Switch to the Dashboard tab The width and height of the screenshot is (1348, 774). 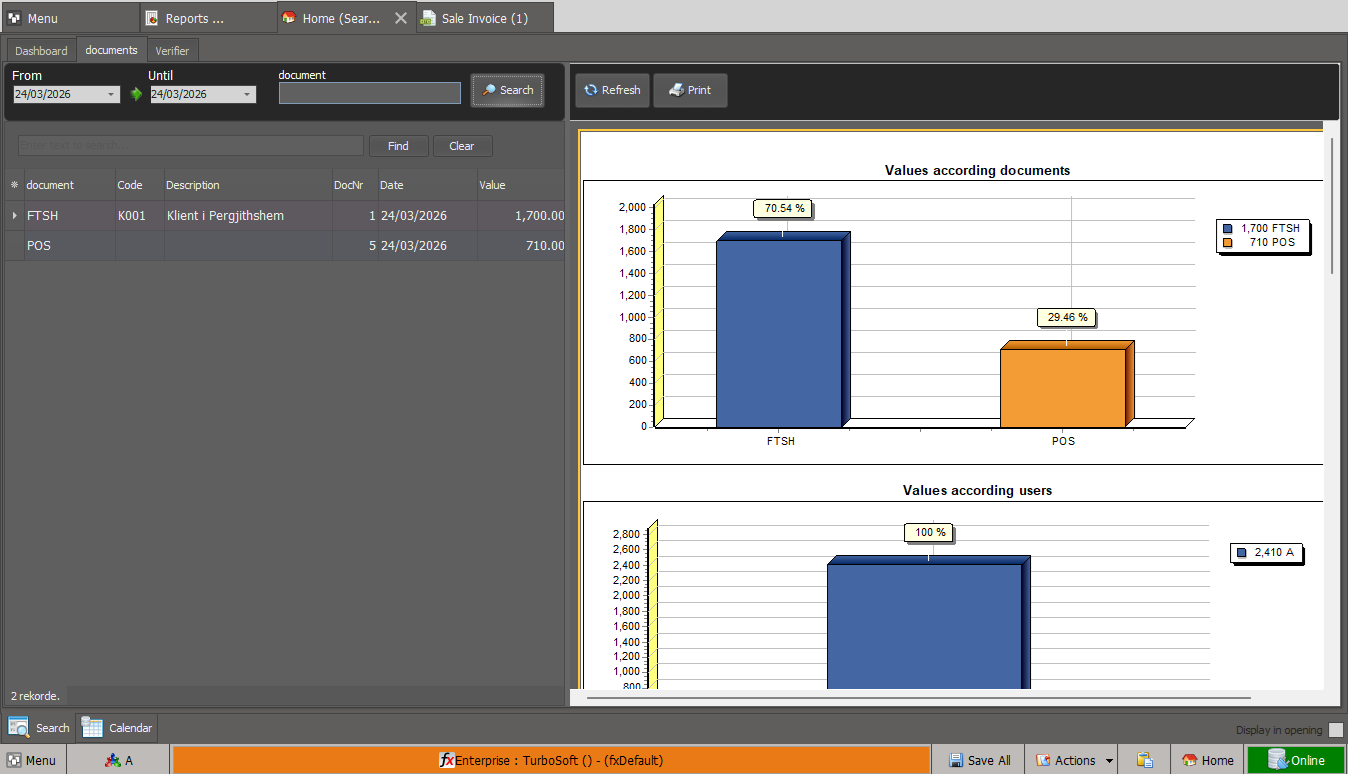click(x=41, y=50)
